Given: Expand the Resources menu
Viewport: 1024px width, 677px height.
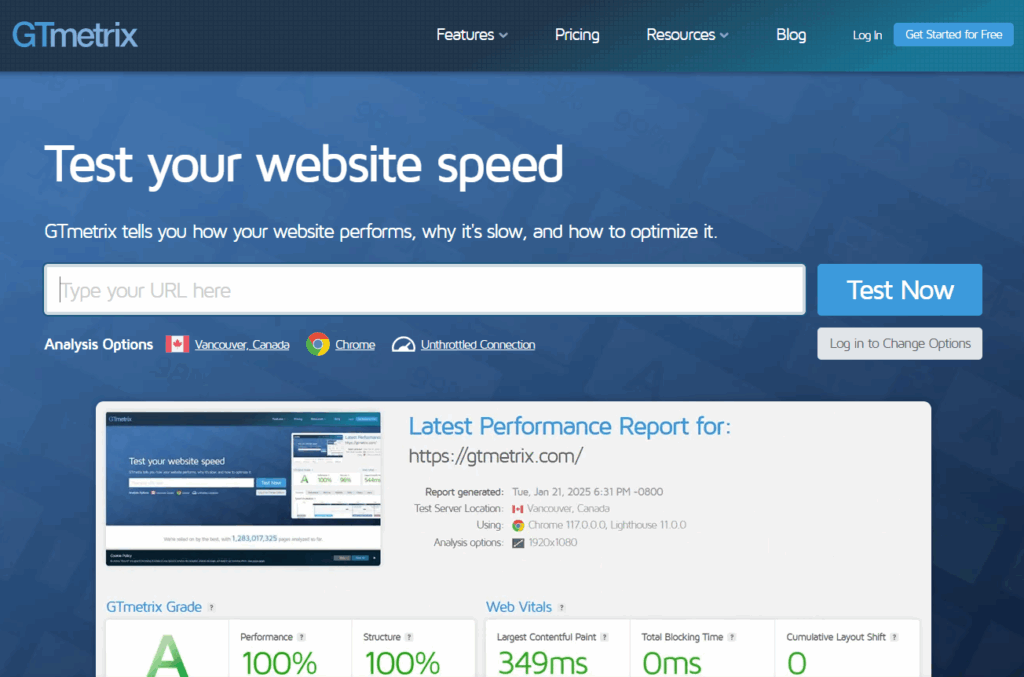Looking at the screenshot, I should click(x=687, y=35).
